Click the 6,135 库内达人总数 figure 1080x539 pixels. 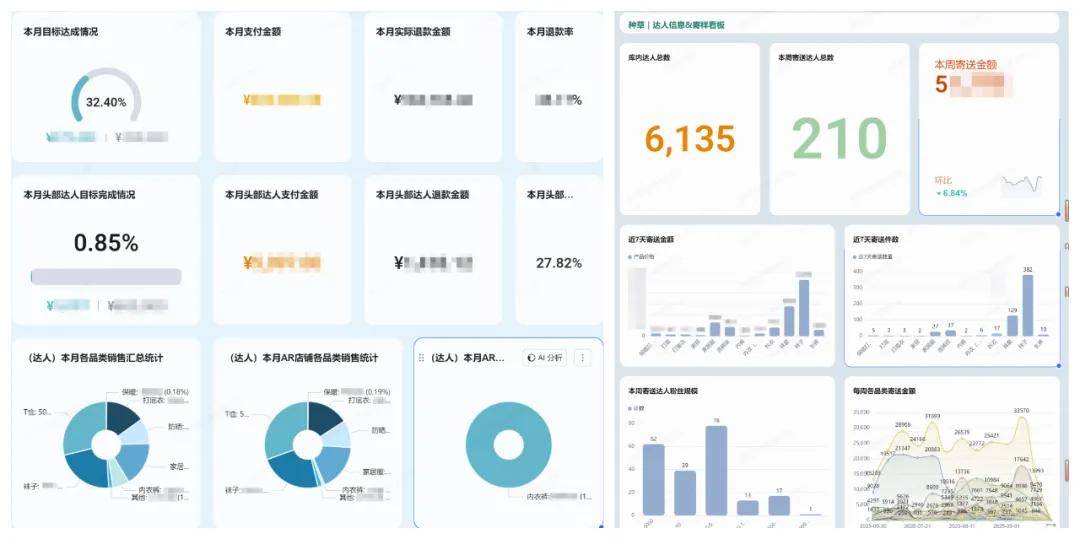point(689,140)
